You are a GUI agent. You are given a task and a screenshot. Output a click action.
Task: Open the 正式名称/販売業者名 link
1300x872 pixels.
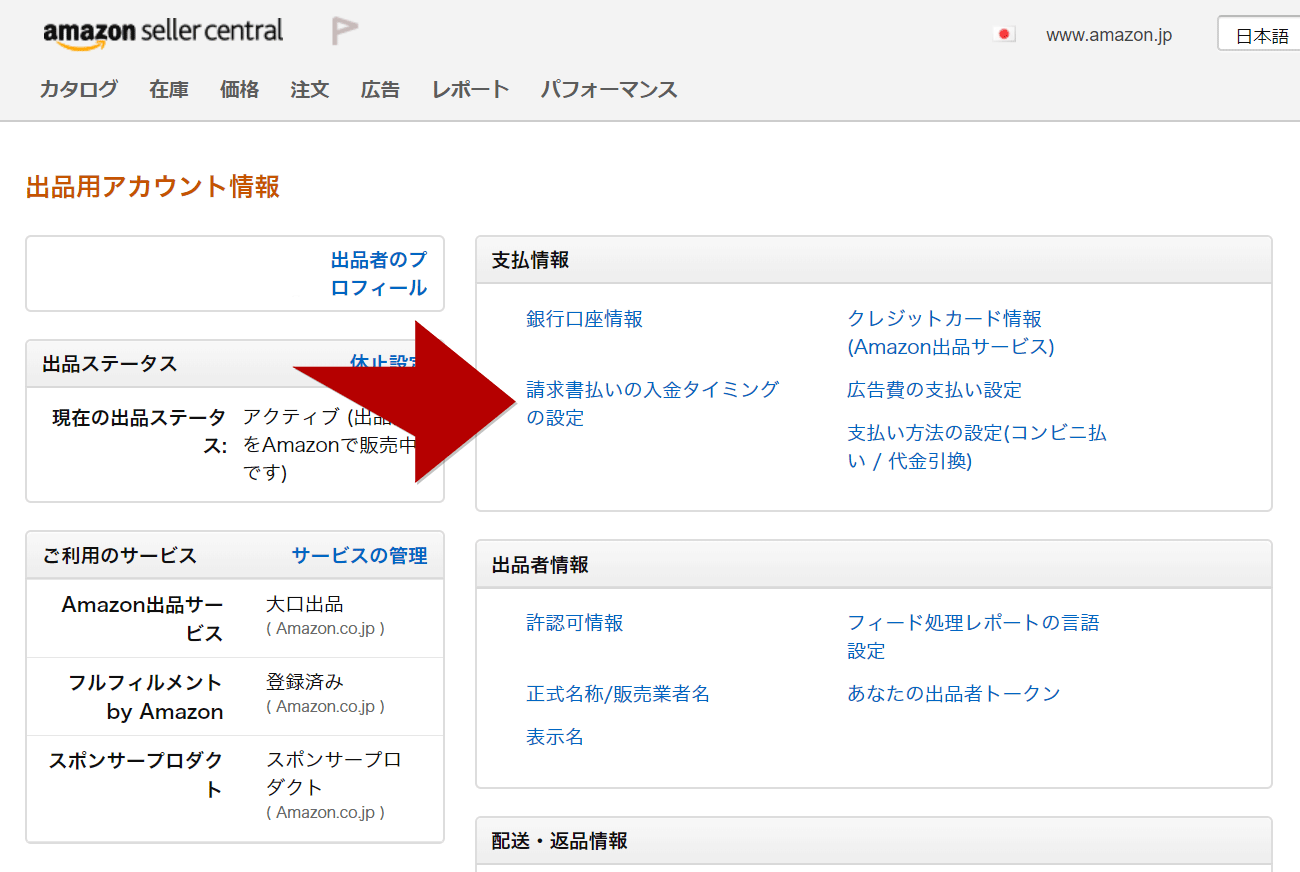618,694
